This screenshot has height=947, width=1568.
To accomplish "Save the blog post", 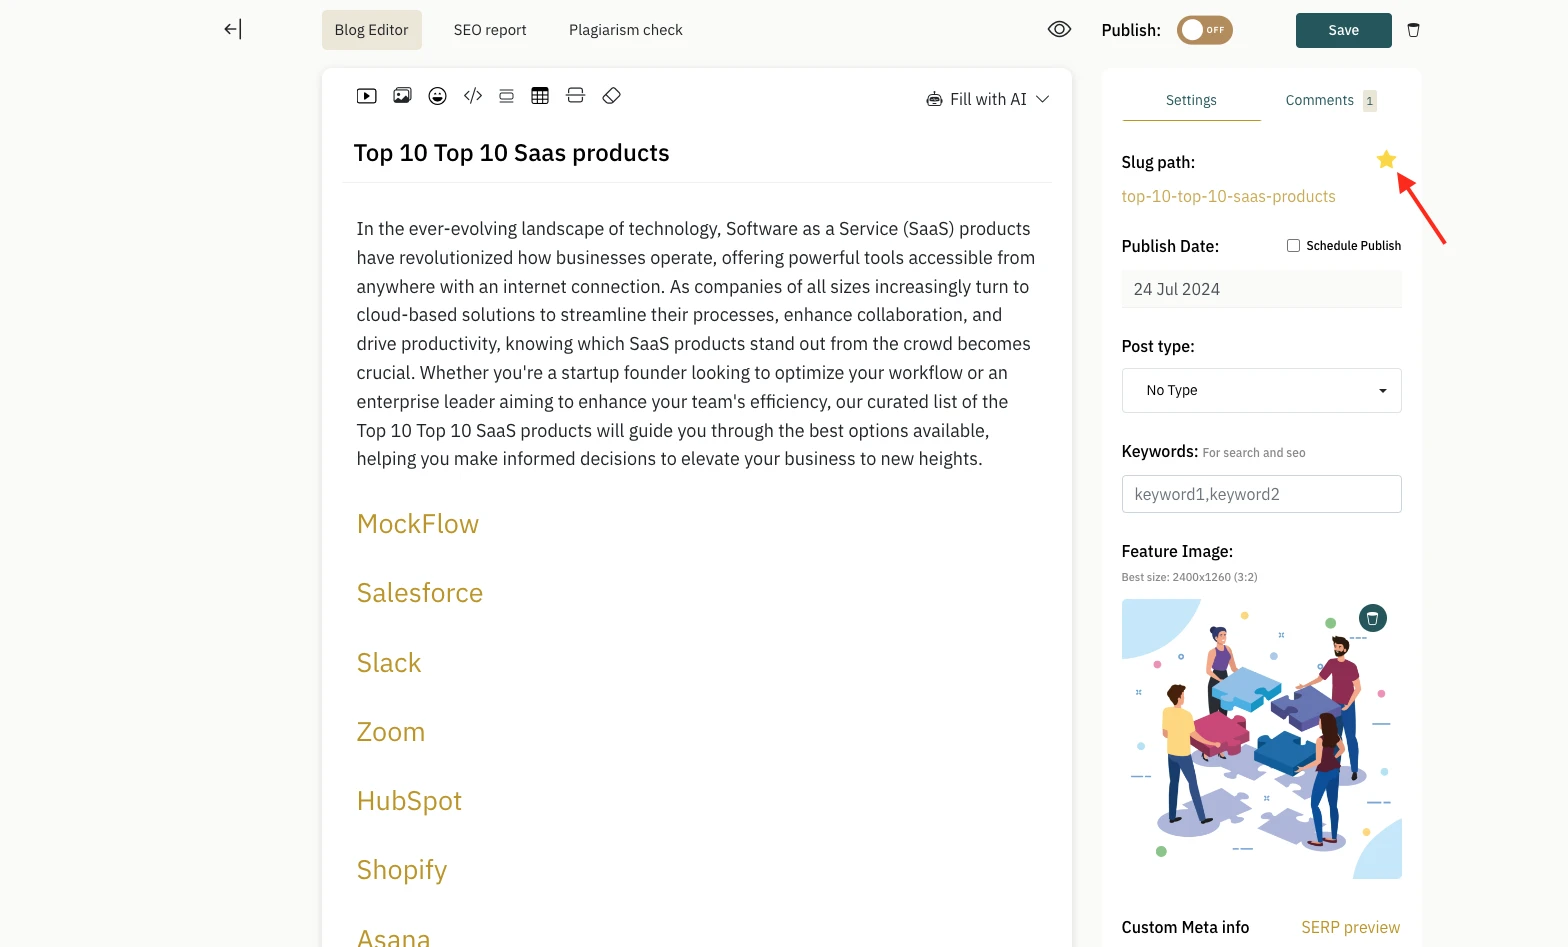I will [x=1343, y=30].
